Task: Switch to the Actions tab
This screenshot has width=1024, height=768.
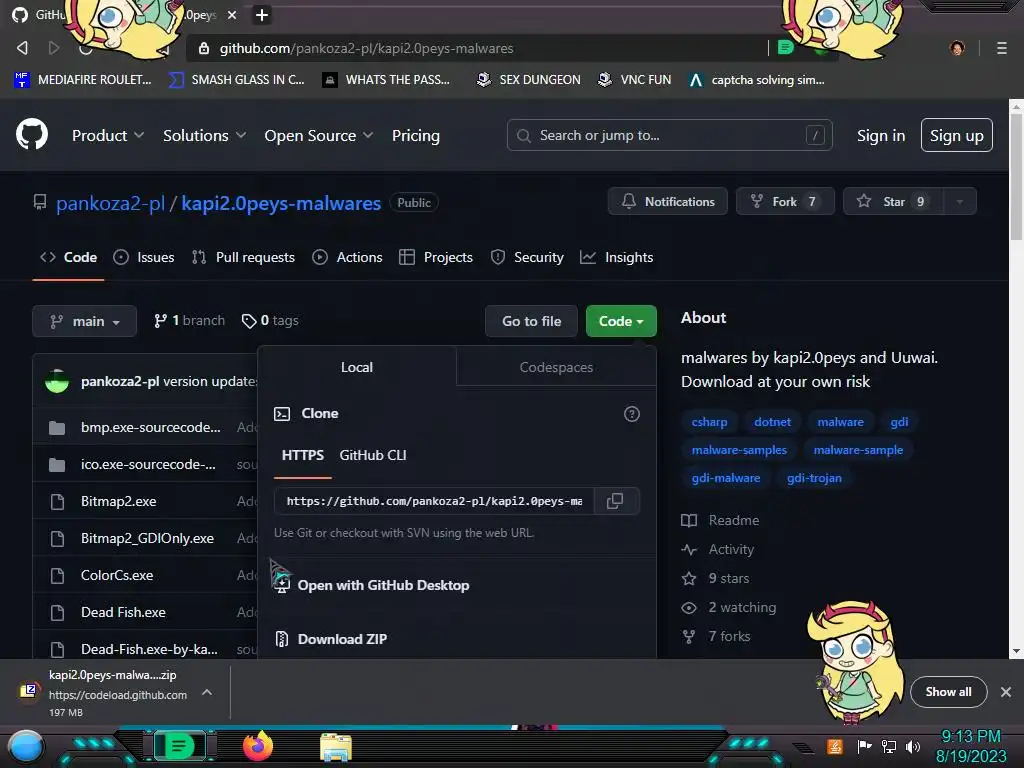Action: pos(347,257)
